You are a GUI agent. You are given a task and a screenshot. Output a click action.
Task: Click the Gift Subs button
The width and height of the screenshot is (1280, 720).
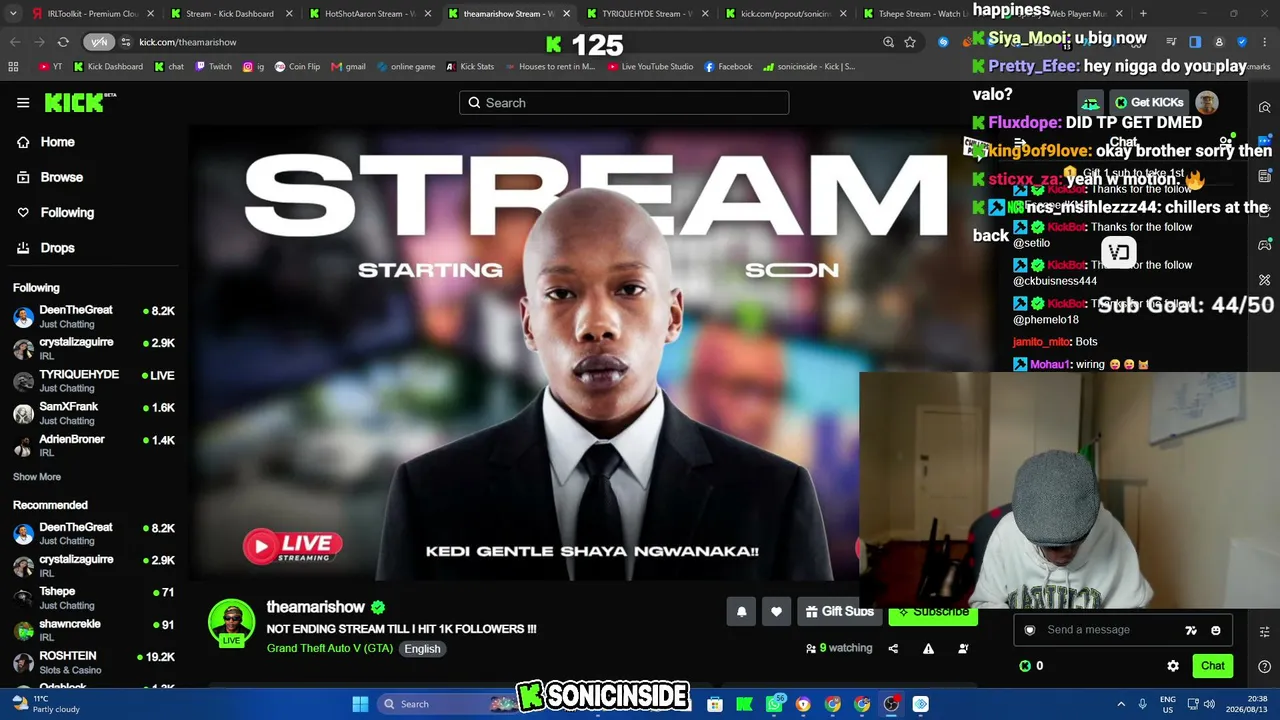click(x=839, y=612)
